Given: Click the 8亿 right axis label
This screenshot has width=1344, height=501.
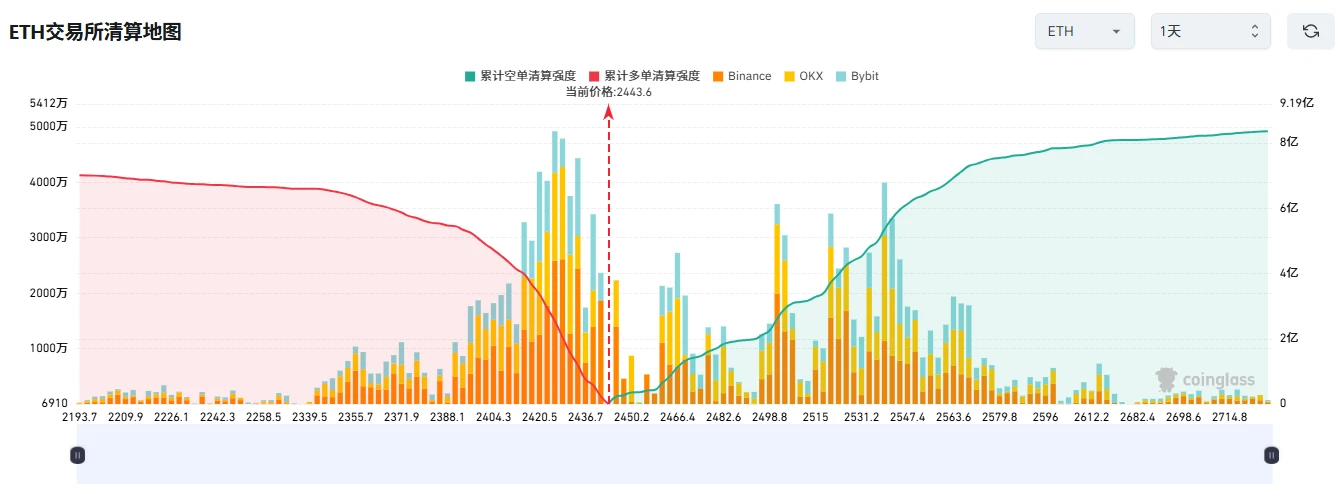Looking at the screenshot, I should [x=1288, y=143].
